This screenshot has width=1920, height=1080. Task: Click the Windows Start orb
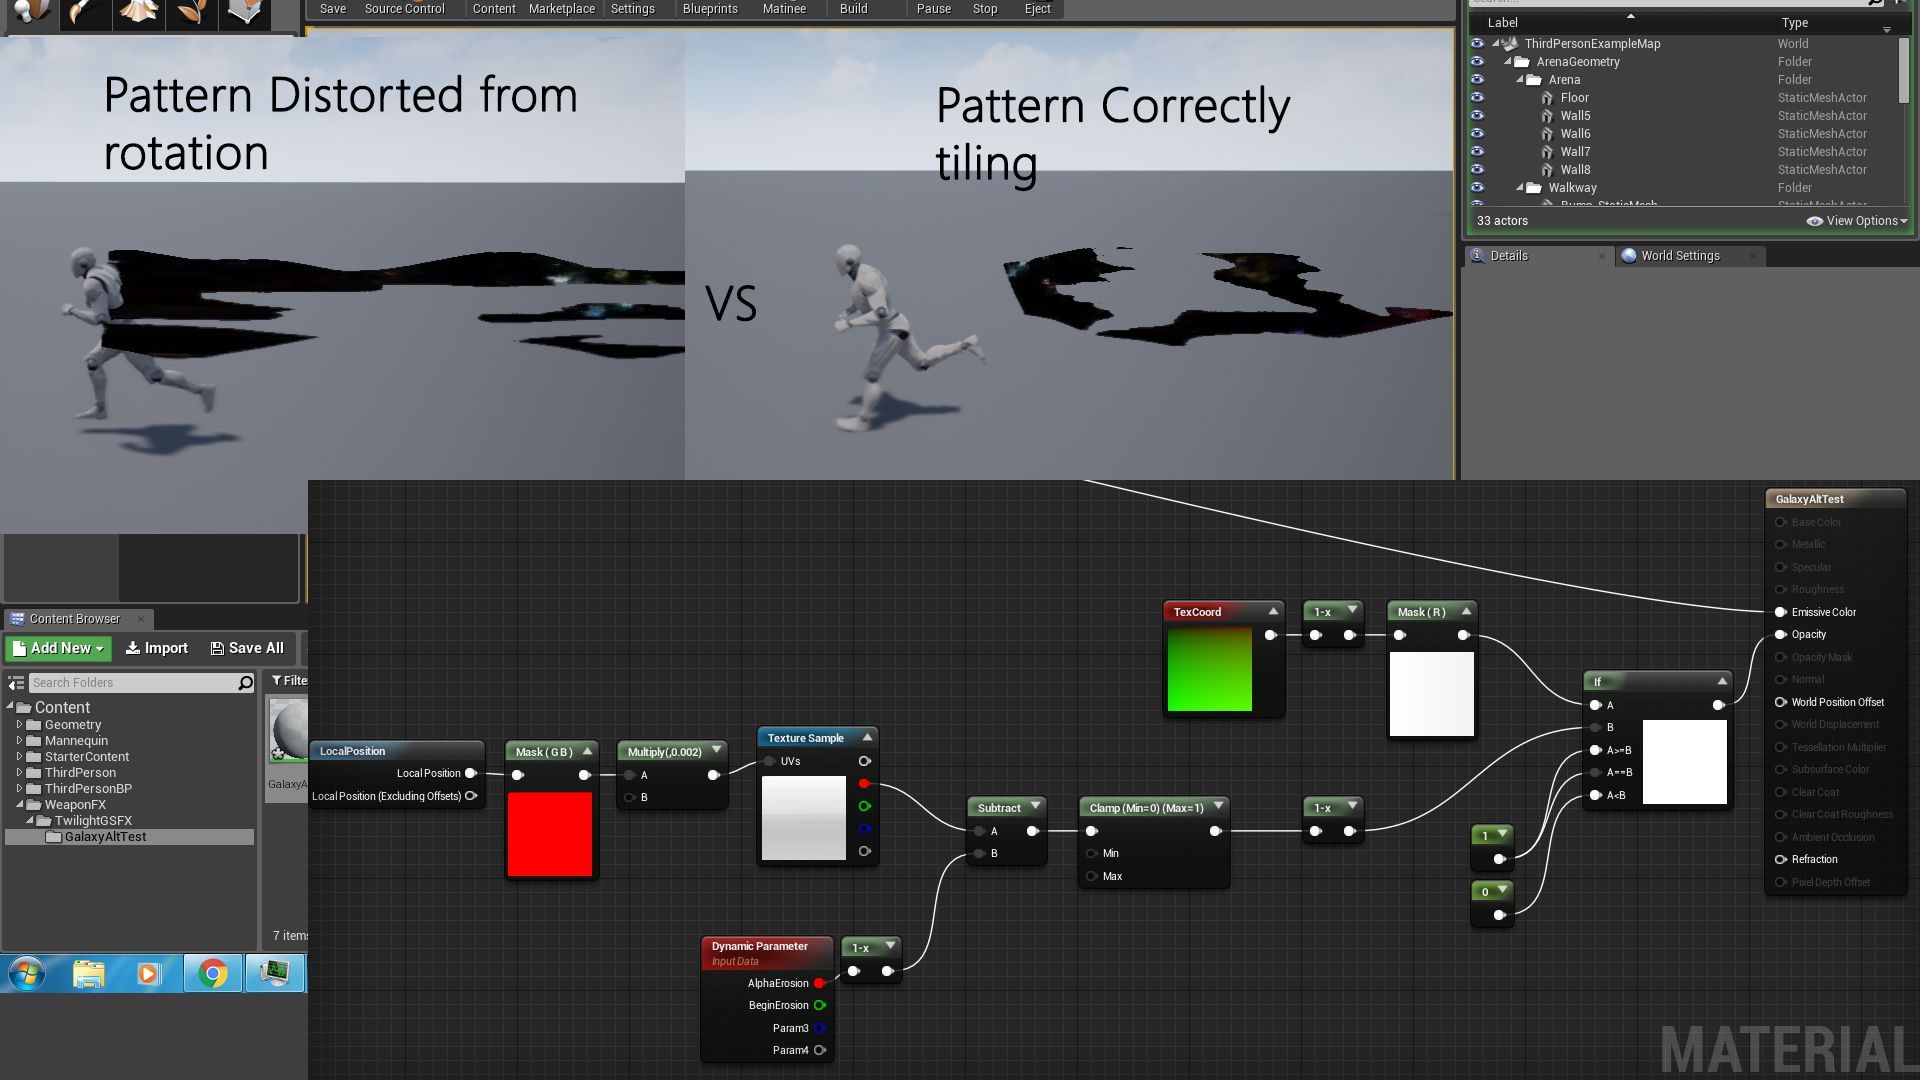coord(27,973)
